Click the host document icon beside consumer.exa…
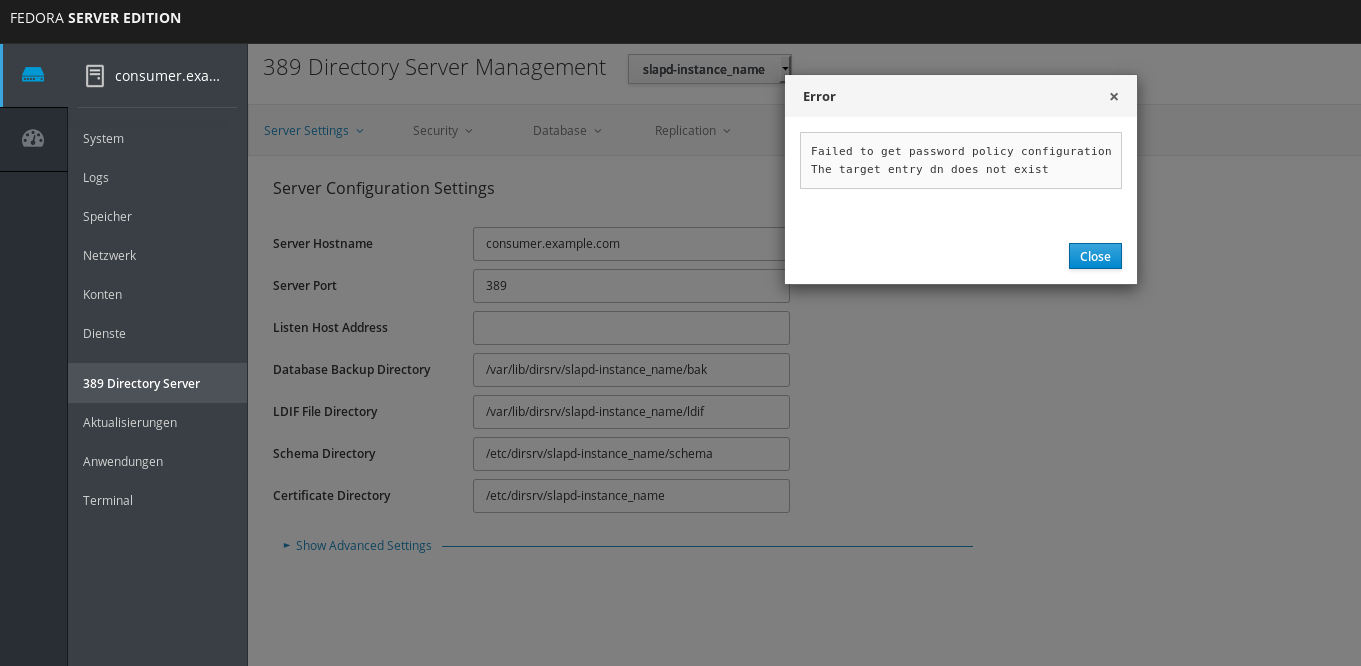Viewport: 1361px width, 666px height. [95, 76]
